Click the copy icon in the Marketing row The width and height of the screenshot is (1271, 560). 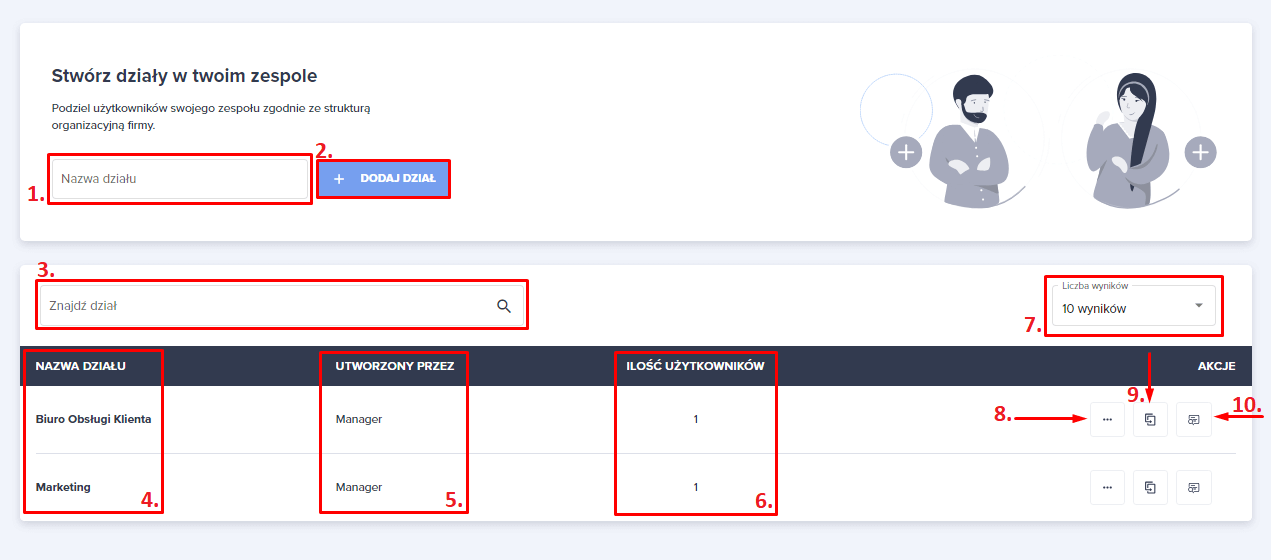(x=1150, y=488)
